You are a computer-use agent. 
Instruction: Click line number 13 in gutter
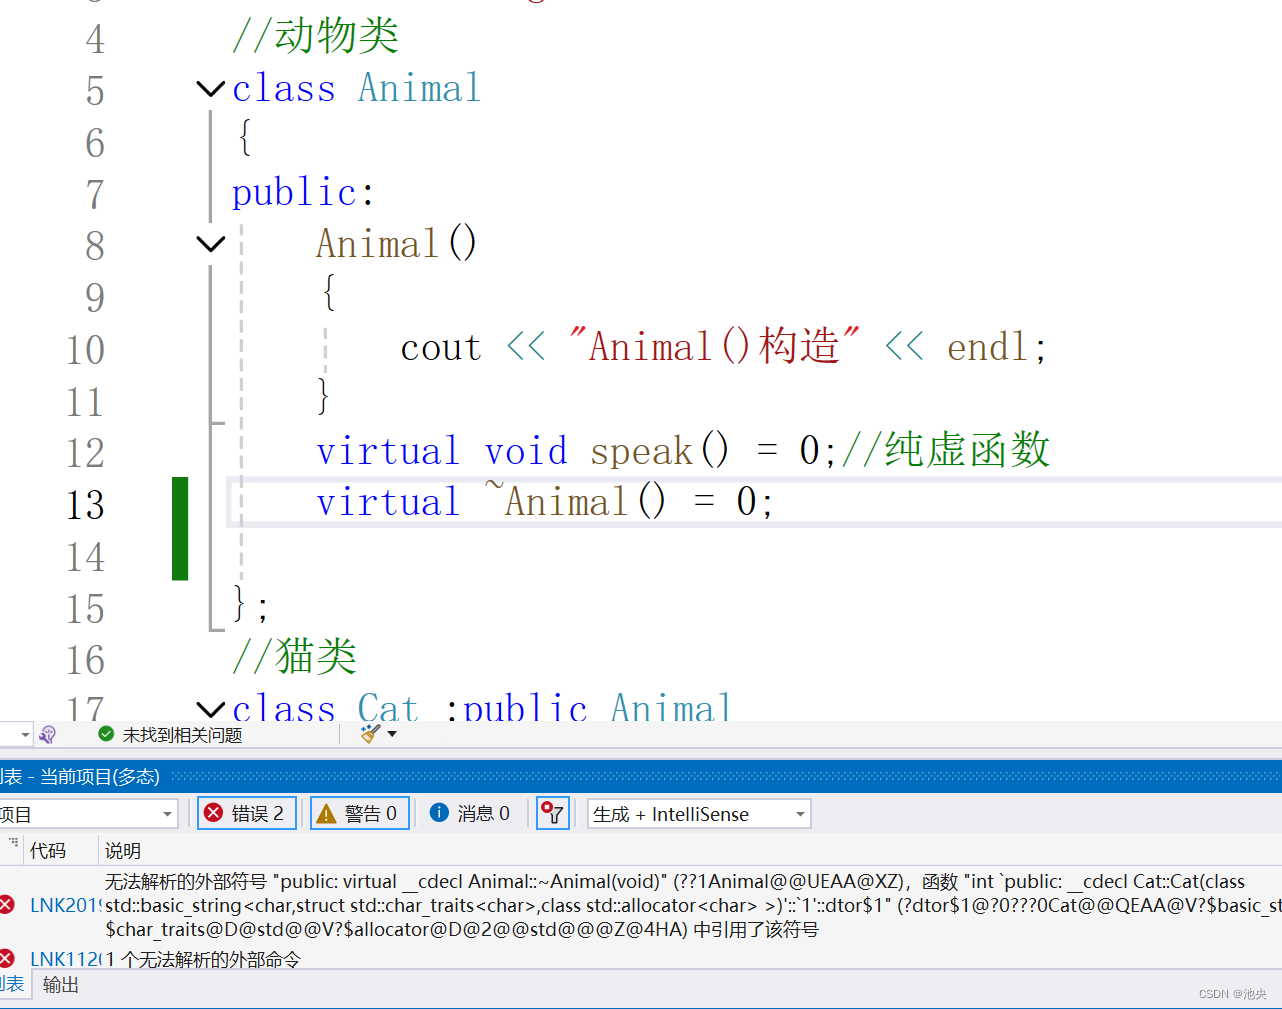click(x=86, y=504)
